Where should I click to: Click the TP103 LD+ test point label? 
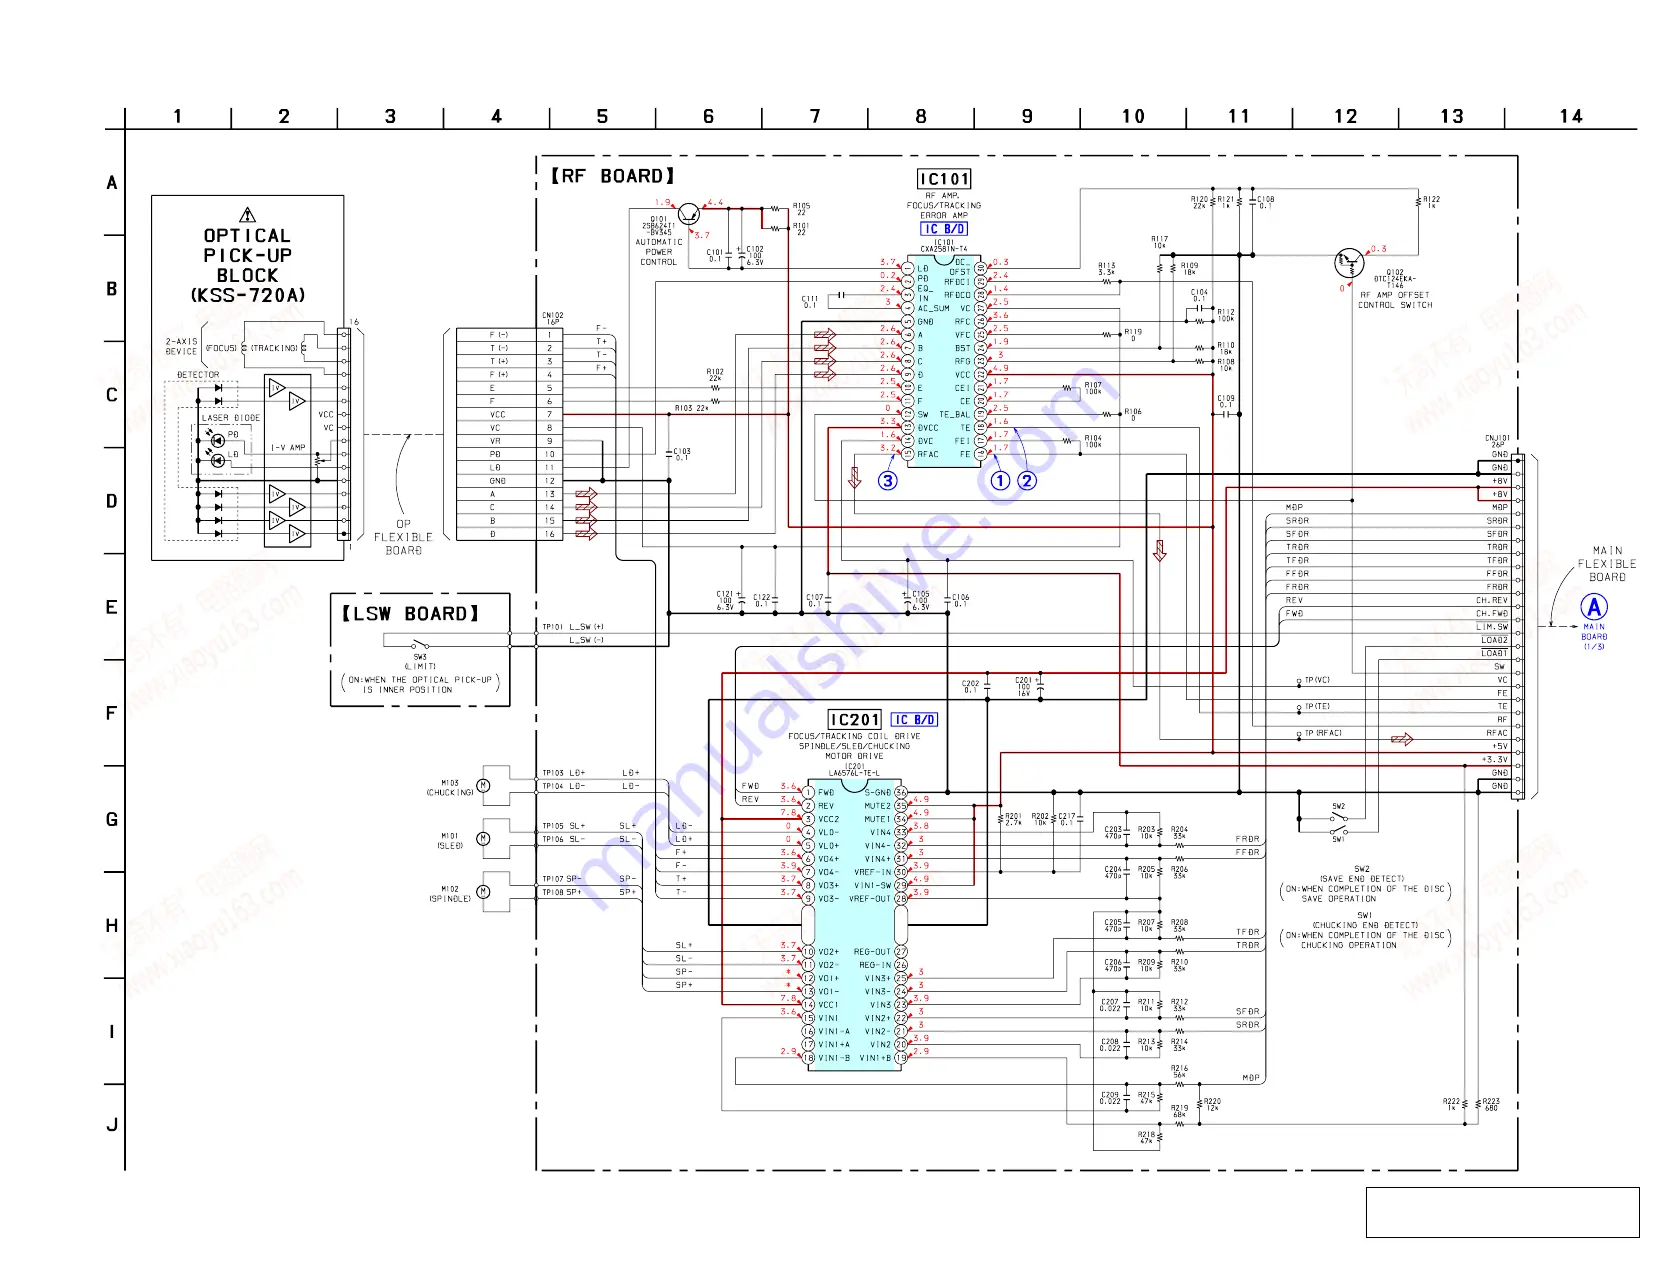564,773
